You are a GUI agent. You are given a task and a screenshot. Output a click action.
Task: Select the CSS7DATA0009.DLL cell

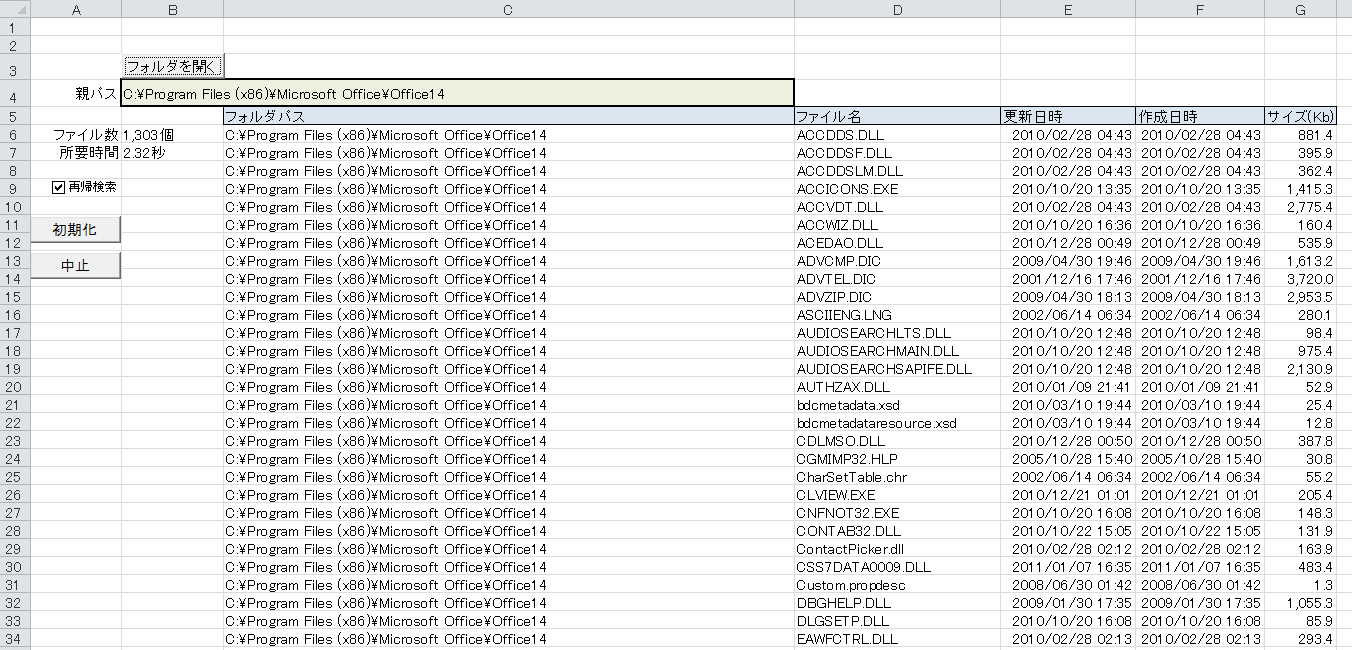(897, 566)
